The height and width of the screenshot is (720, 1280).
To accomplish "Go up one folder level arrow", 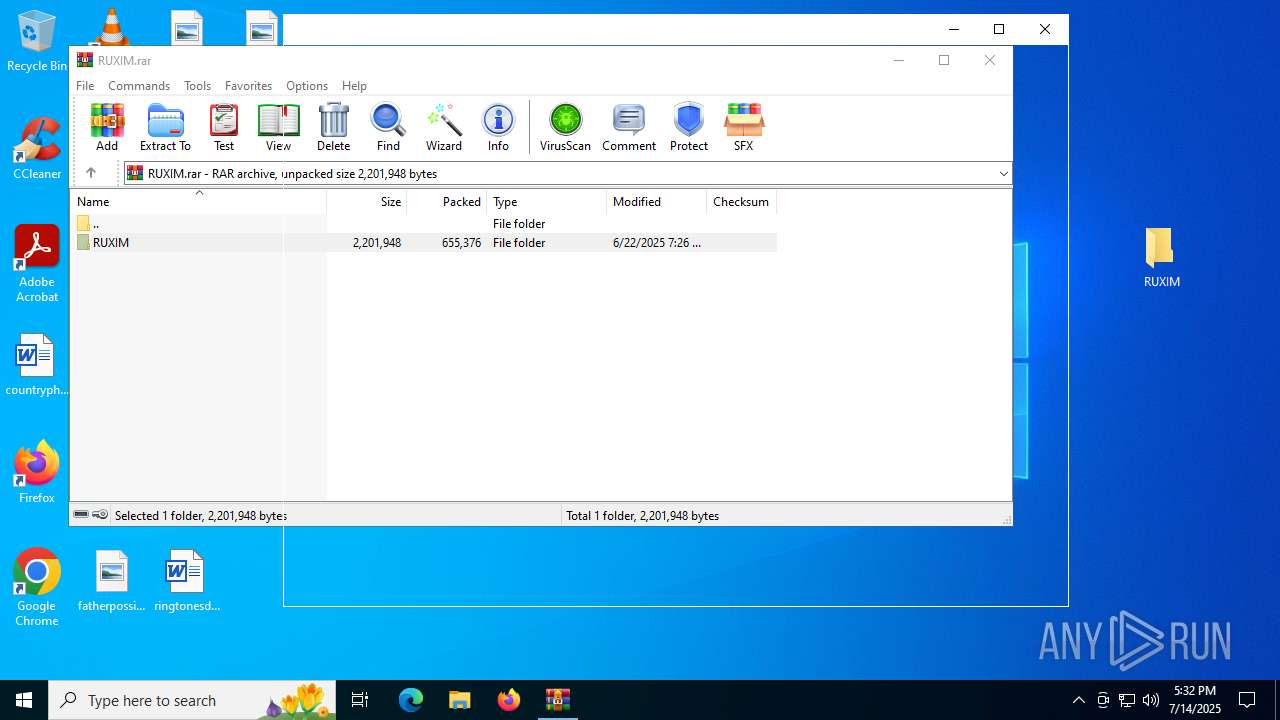I will coord(91,173).
